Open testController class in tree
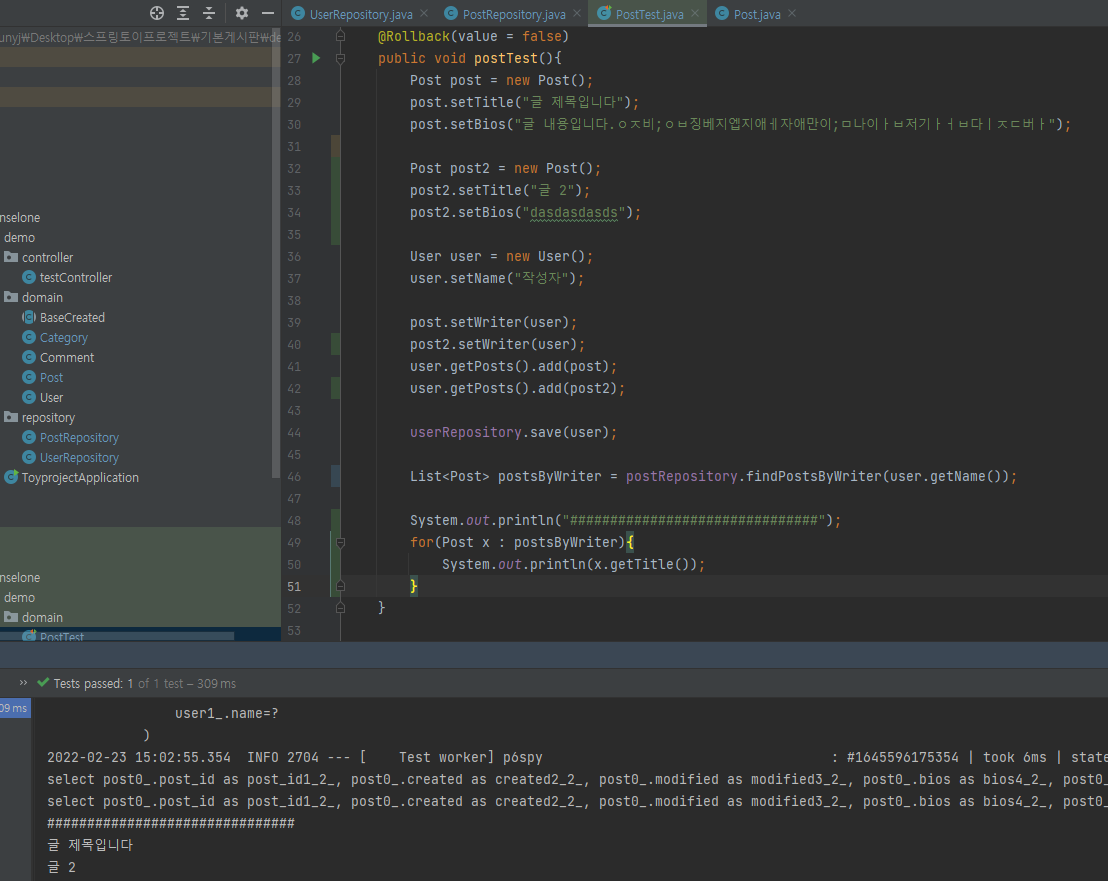The width and height of the screenshot is (1108, 881). tap(76, 278)
